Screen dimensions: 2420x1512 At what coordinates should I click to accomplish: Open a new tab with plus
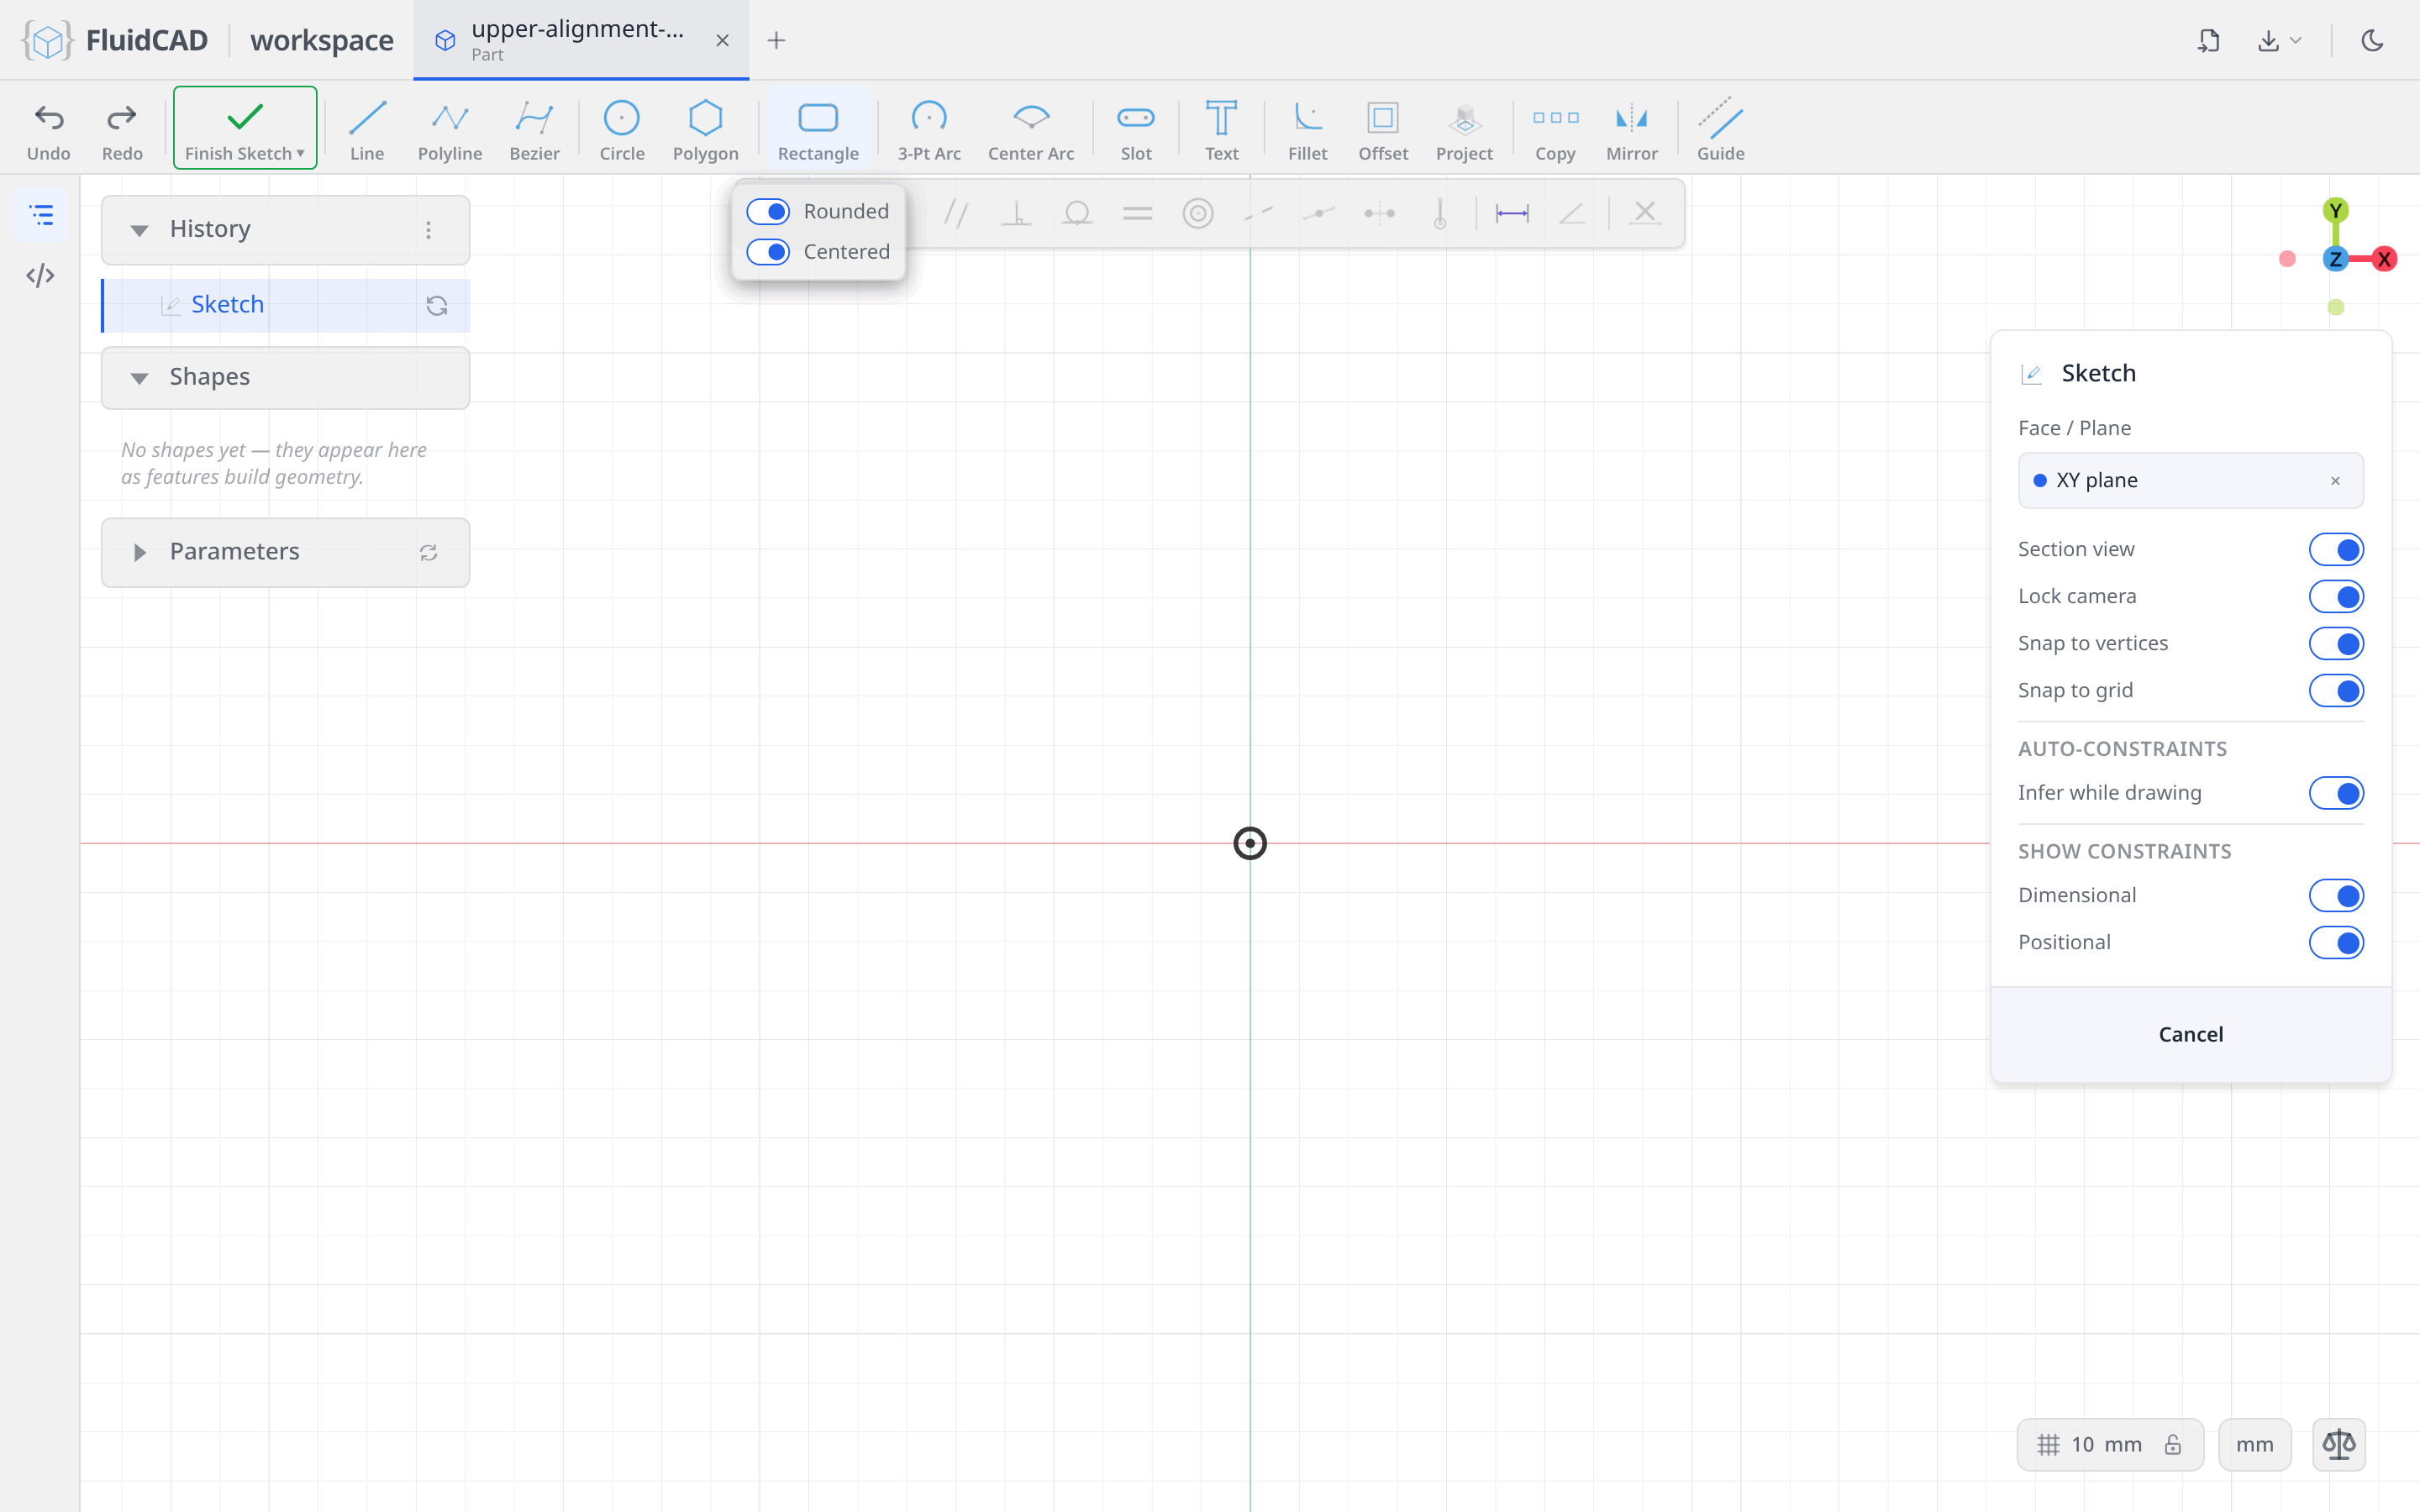tap(776, 40)
